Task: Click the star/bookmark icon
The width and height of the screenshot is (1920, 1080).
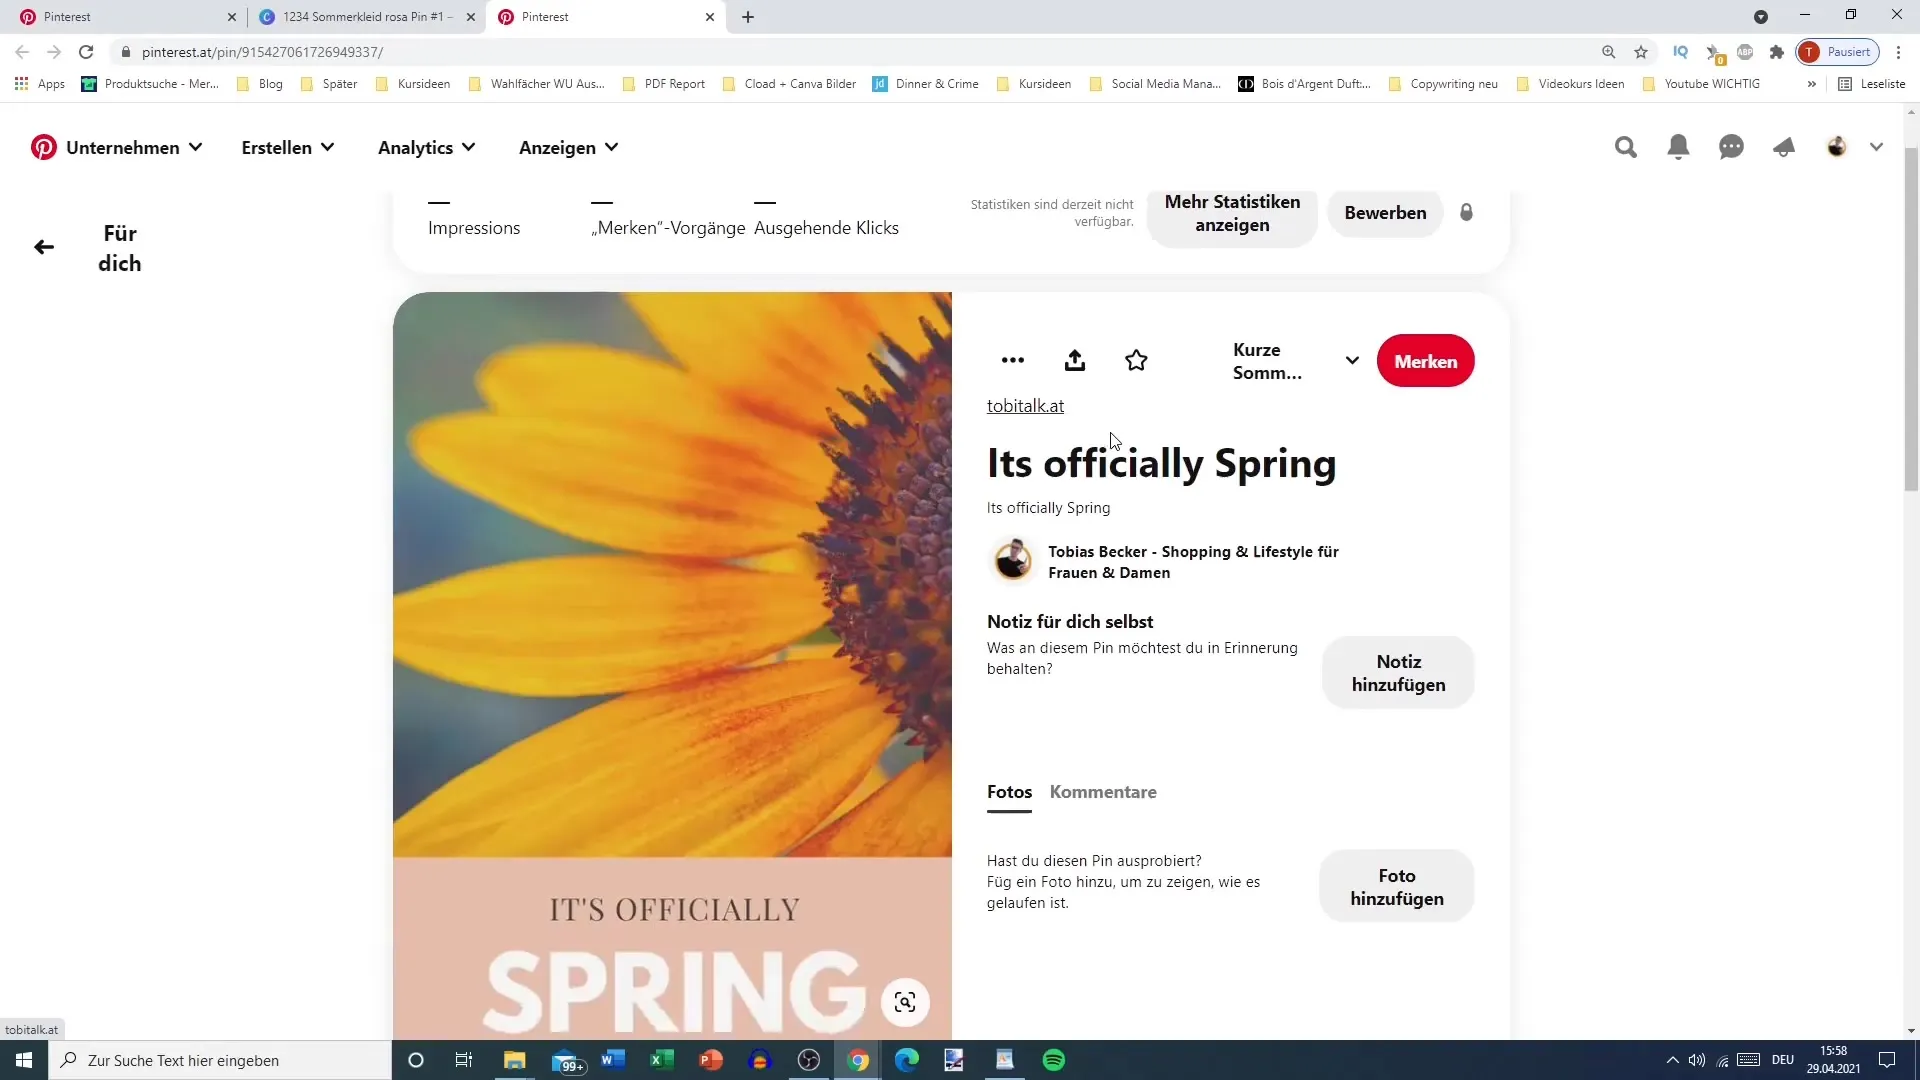Action: coord(1137,360)
